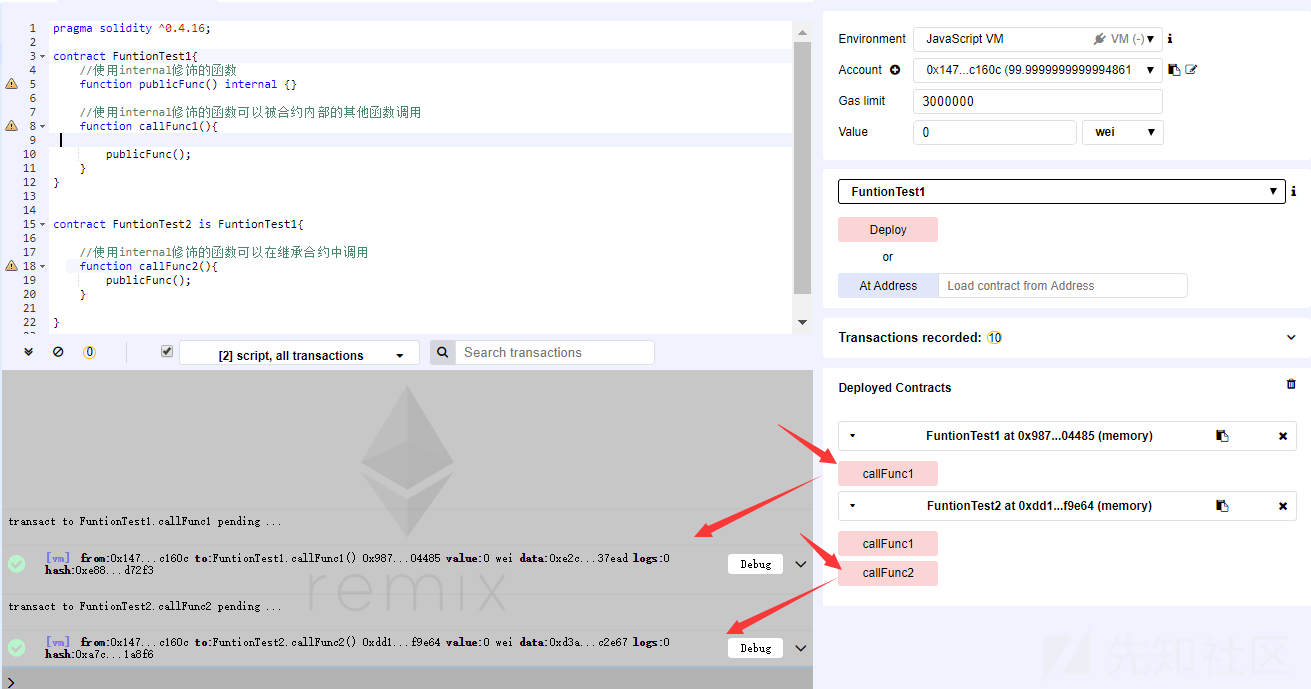
Task: Copy the FuntionTest1 deployed contract address
Action: [1222, 436]
